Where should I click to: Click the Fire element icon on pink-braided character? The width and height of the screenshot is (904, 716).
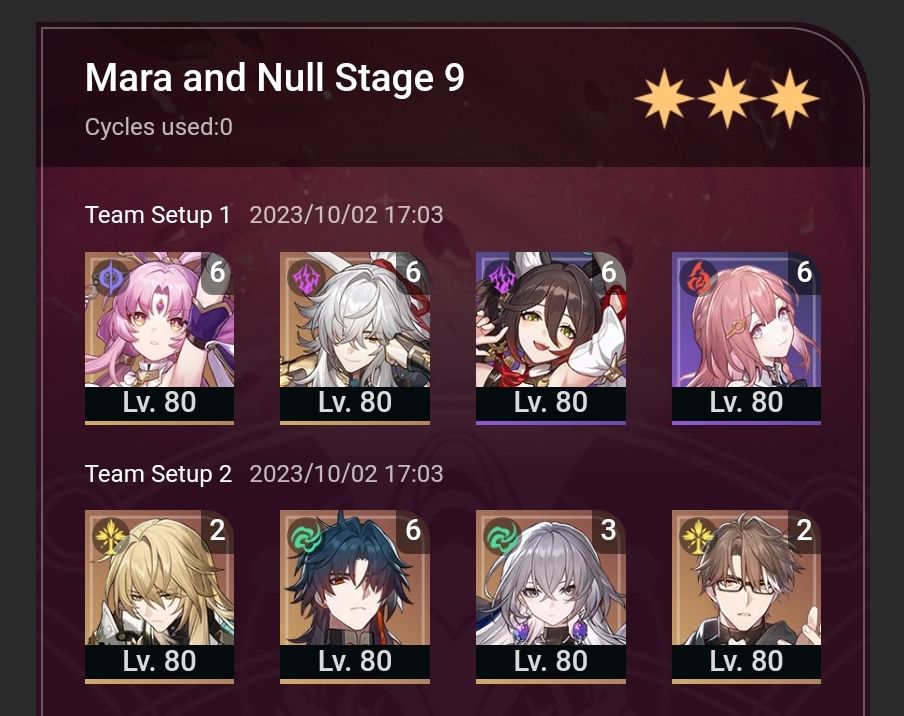698,278
